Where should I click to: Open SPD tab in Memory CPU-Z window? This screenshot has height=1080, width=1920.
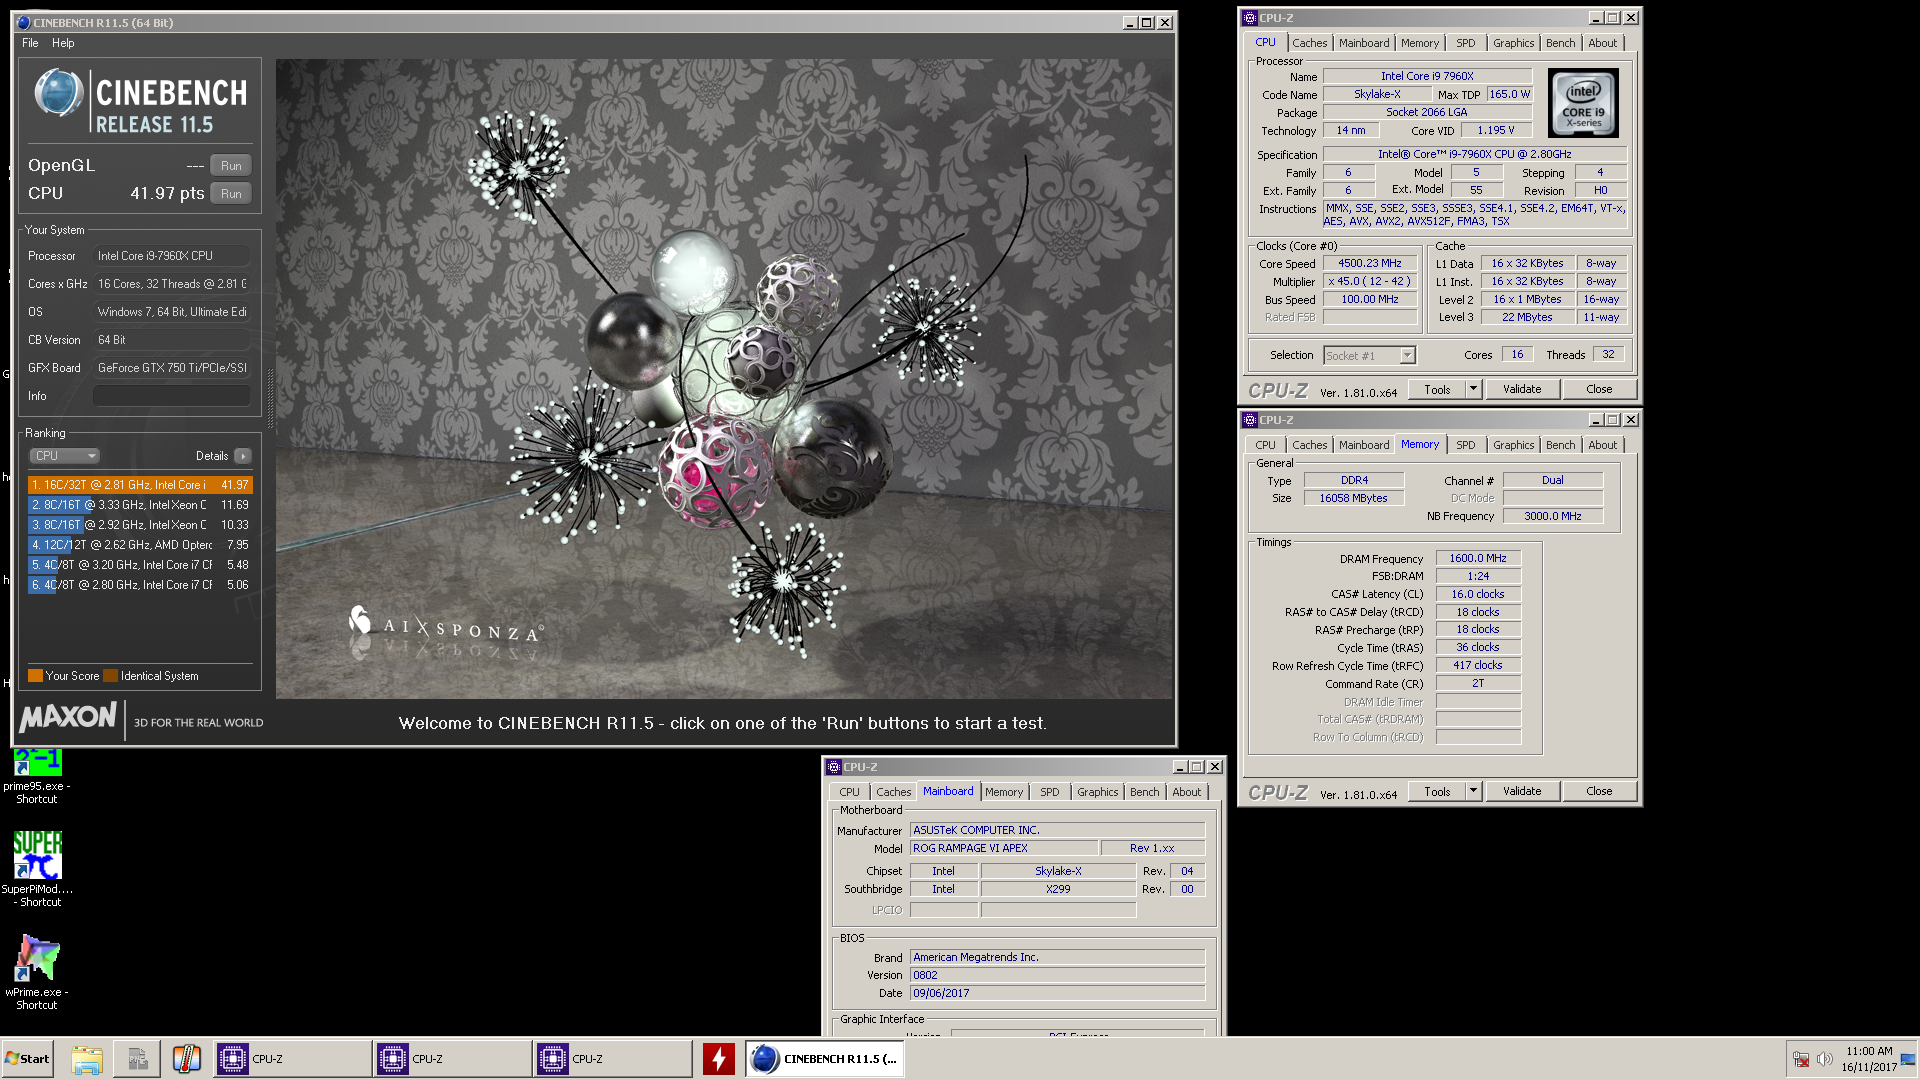[1465, 445]
